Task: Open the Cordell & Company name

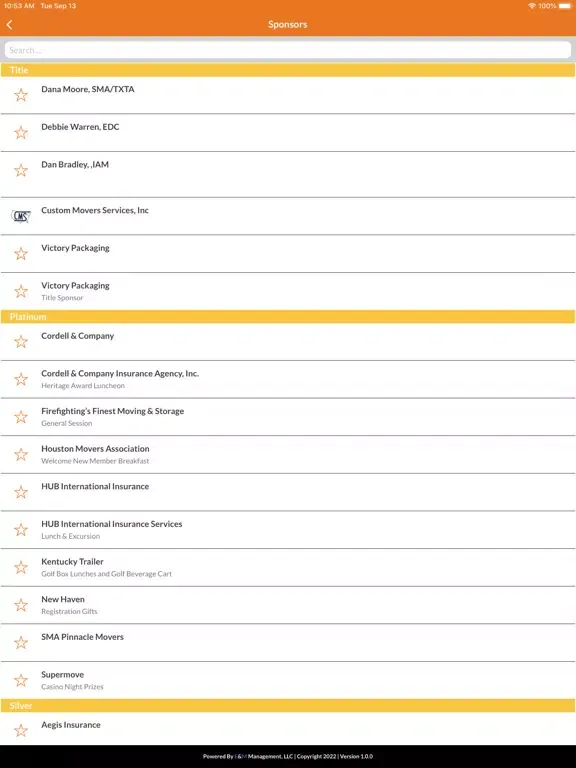Action: tap(77, 336)
